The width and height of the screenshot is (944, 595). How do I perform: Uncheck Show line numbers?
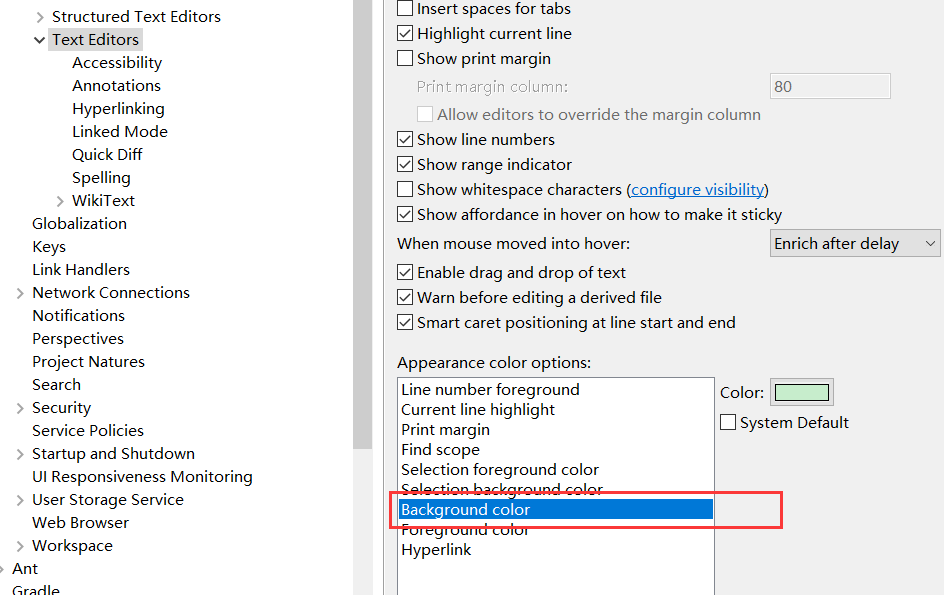point(405,139)
